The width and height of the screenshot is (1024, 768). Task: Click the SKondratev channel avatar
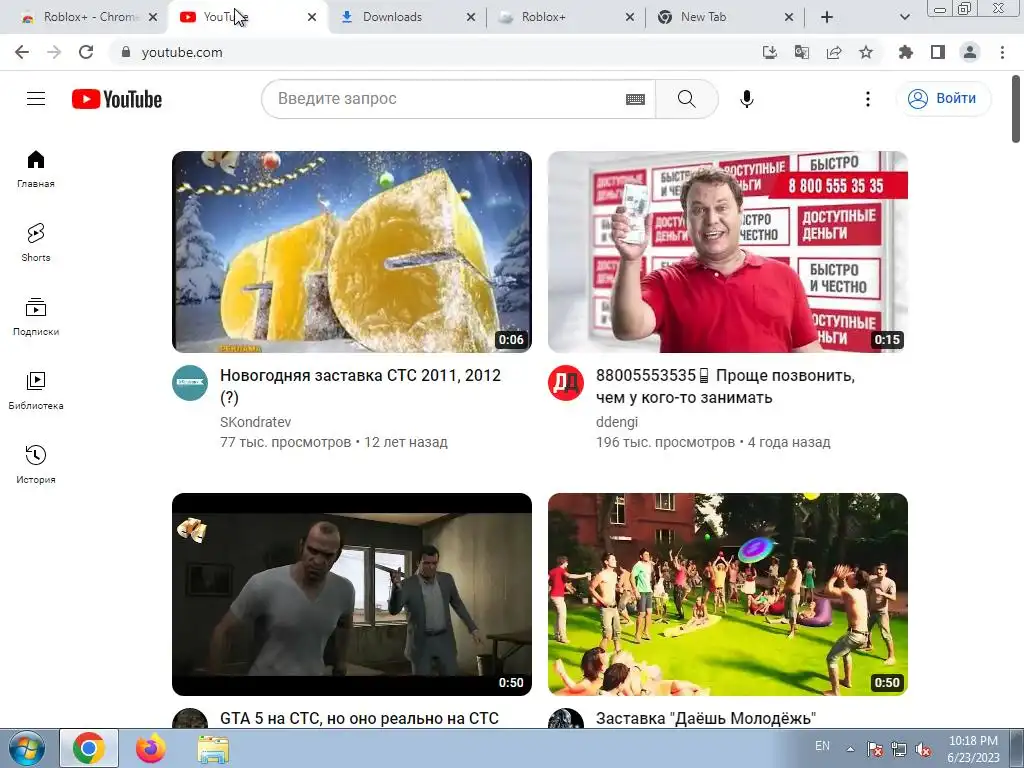[190, 383]
